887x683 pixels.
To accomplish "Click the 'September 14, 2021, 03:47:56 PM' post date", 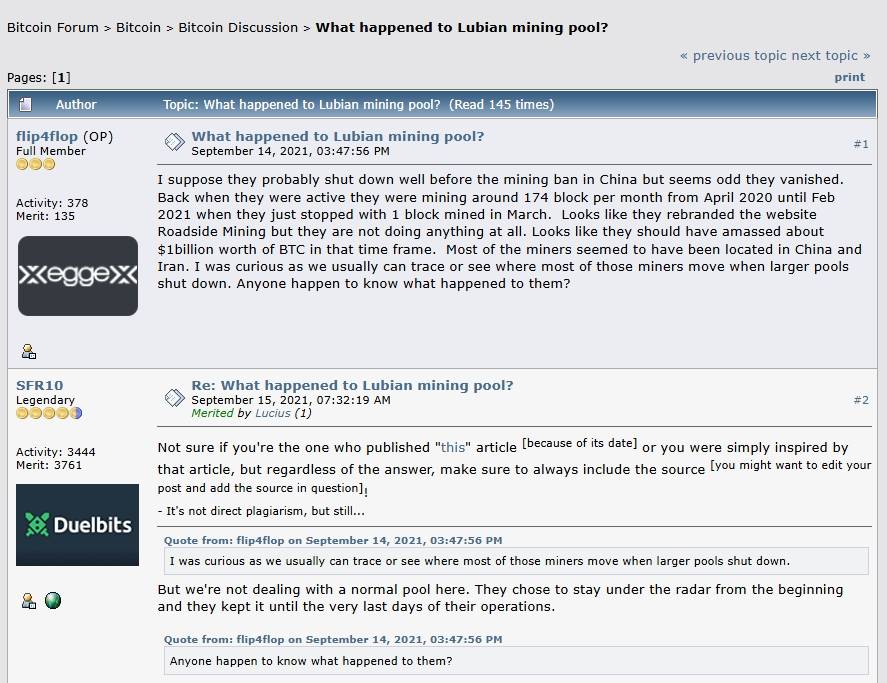I will (x=290, y=151).
